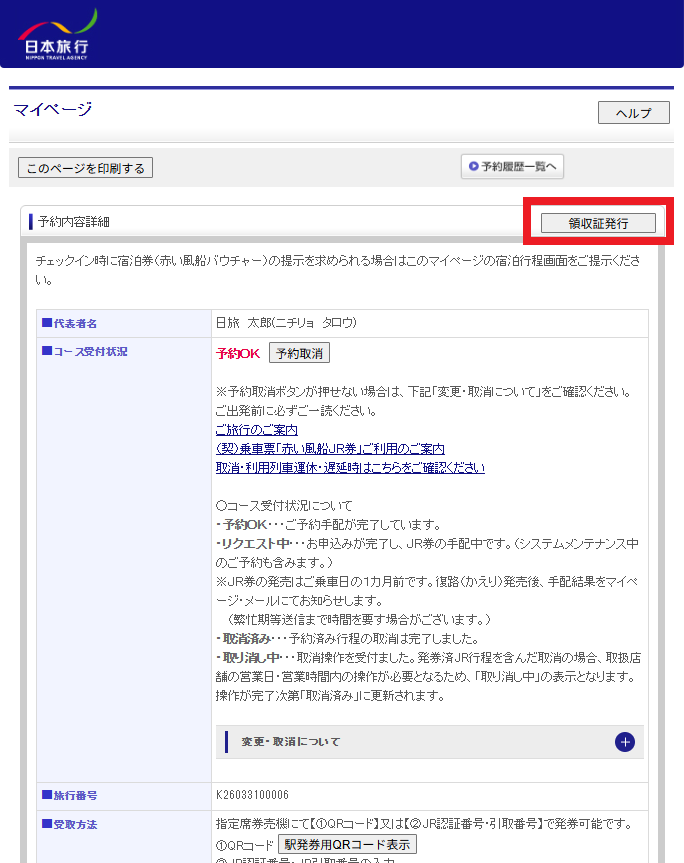This screenshot has height=863, width=684.
Task: Click the red 予約OK status text
Action: (238, 354)
